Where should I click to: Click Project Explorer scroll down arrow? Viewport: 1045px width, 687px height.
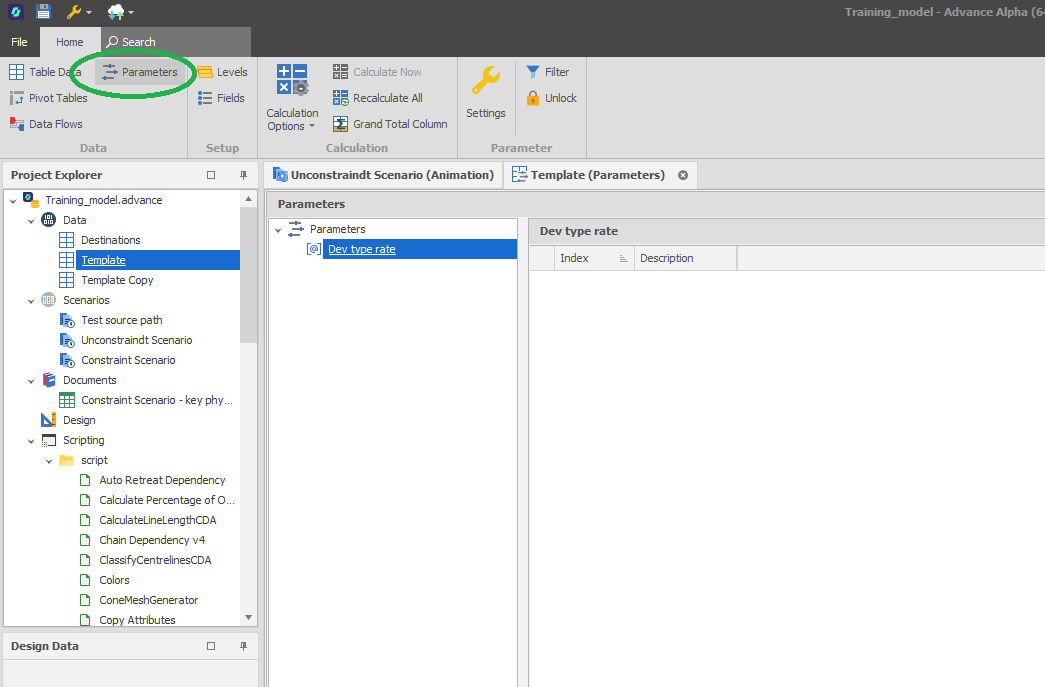pyautogui.click(x=249, y=618)
